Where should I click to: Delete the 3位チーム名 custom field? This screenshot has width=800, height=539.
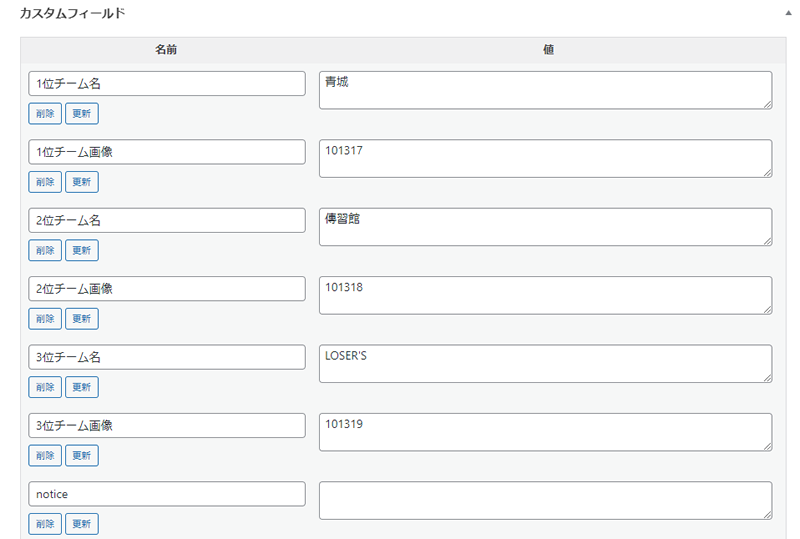[x=45, y=387]
